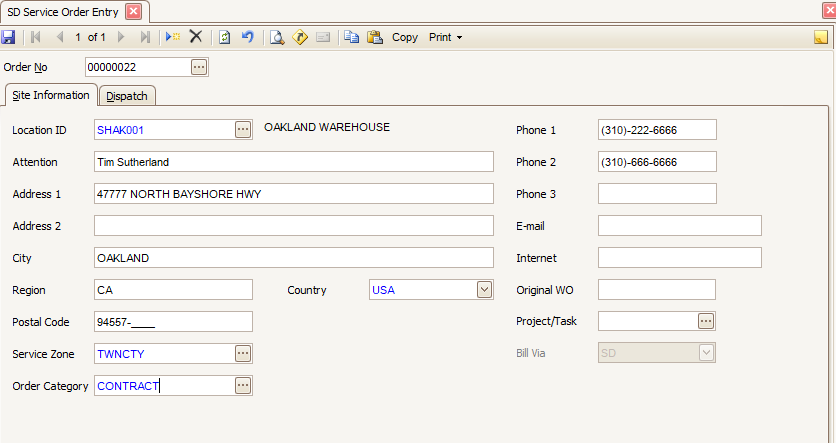Open the Country dropdown list
836x443 pixels.
(x=484, y=290)
